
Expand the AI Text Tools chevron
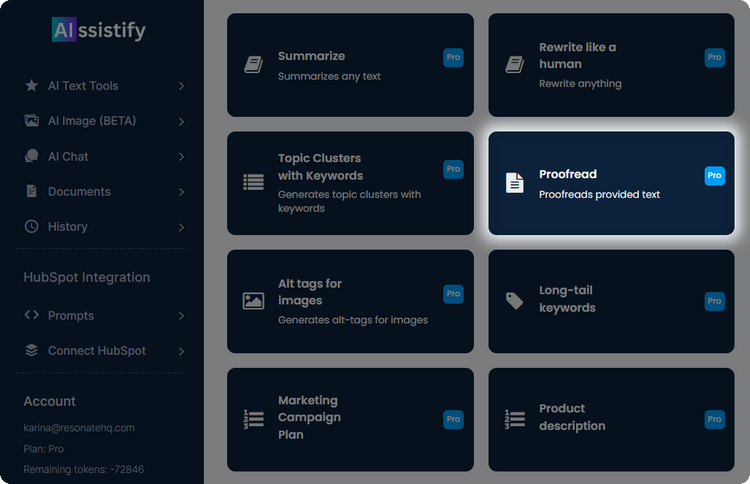pos(181,86)
